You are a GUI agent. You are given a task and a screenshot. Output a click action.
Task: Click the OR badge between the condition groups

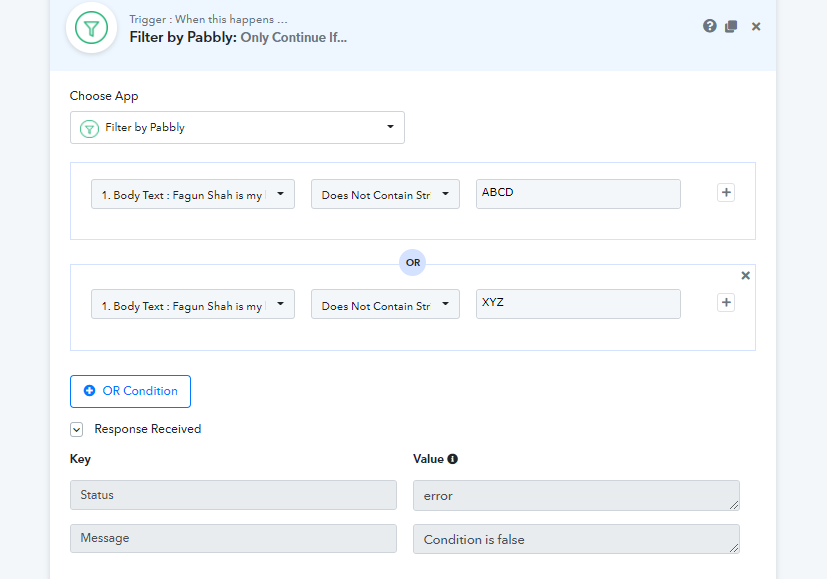(412, 262)
